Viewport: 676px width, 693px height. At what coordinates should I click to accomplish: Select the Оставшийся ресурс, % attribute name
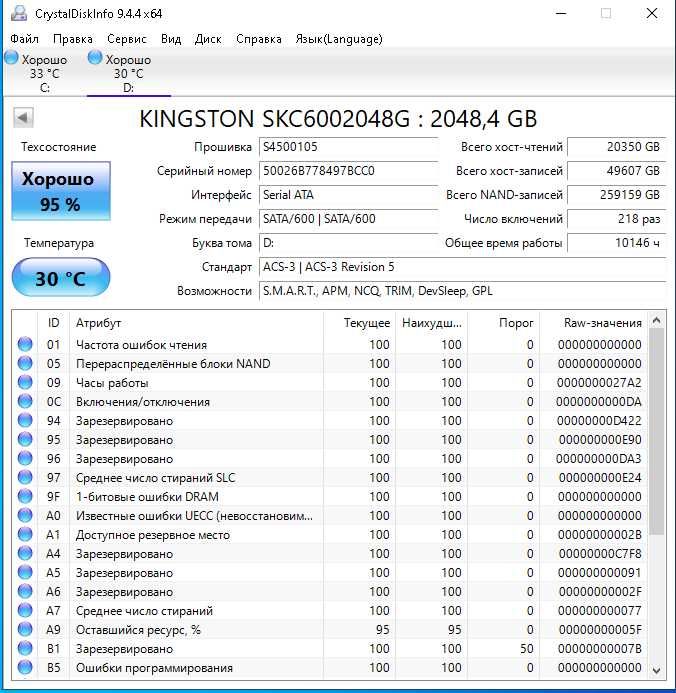click(138, 630)
